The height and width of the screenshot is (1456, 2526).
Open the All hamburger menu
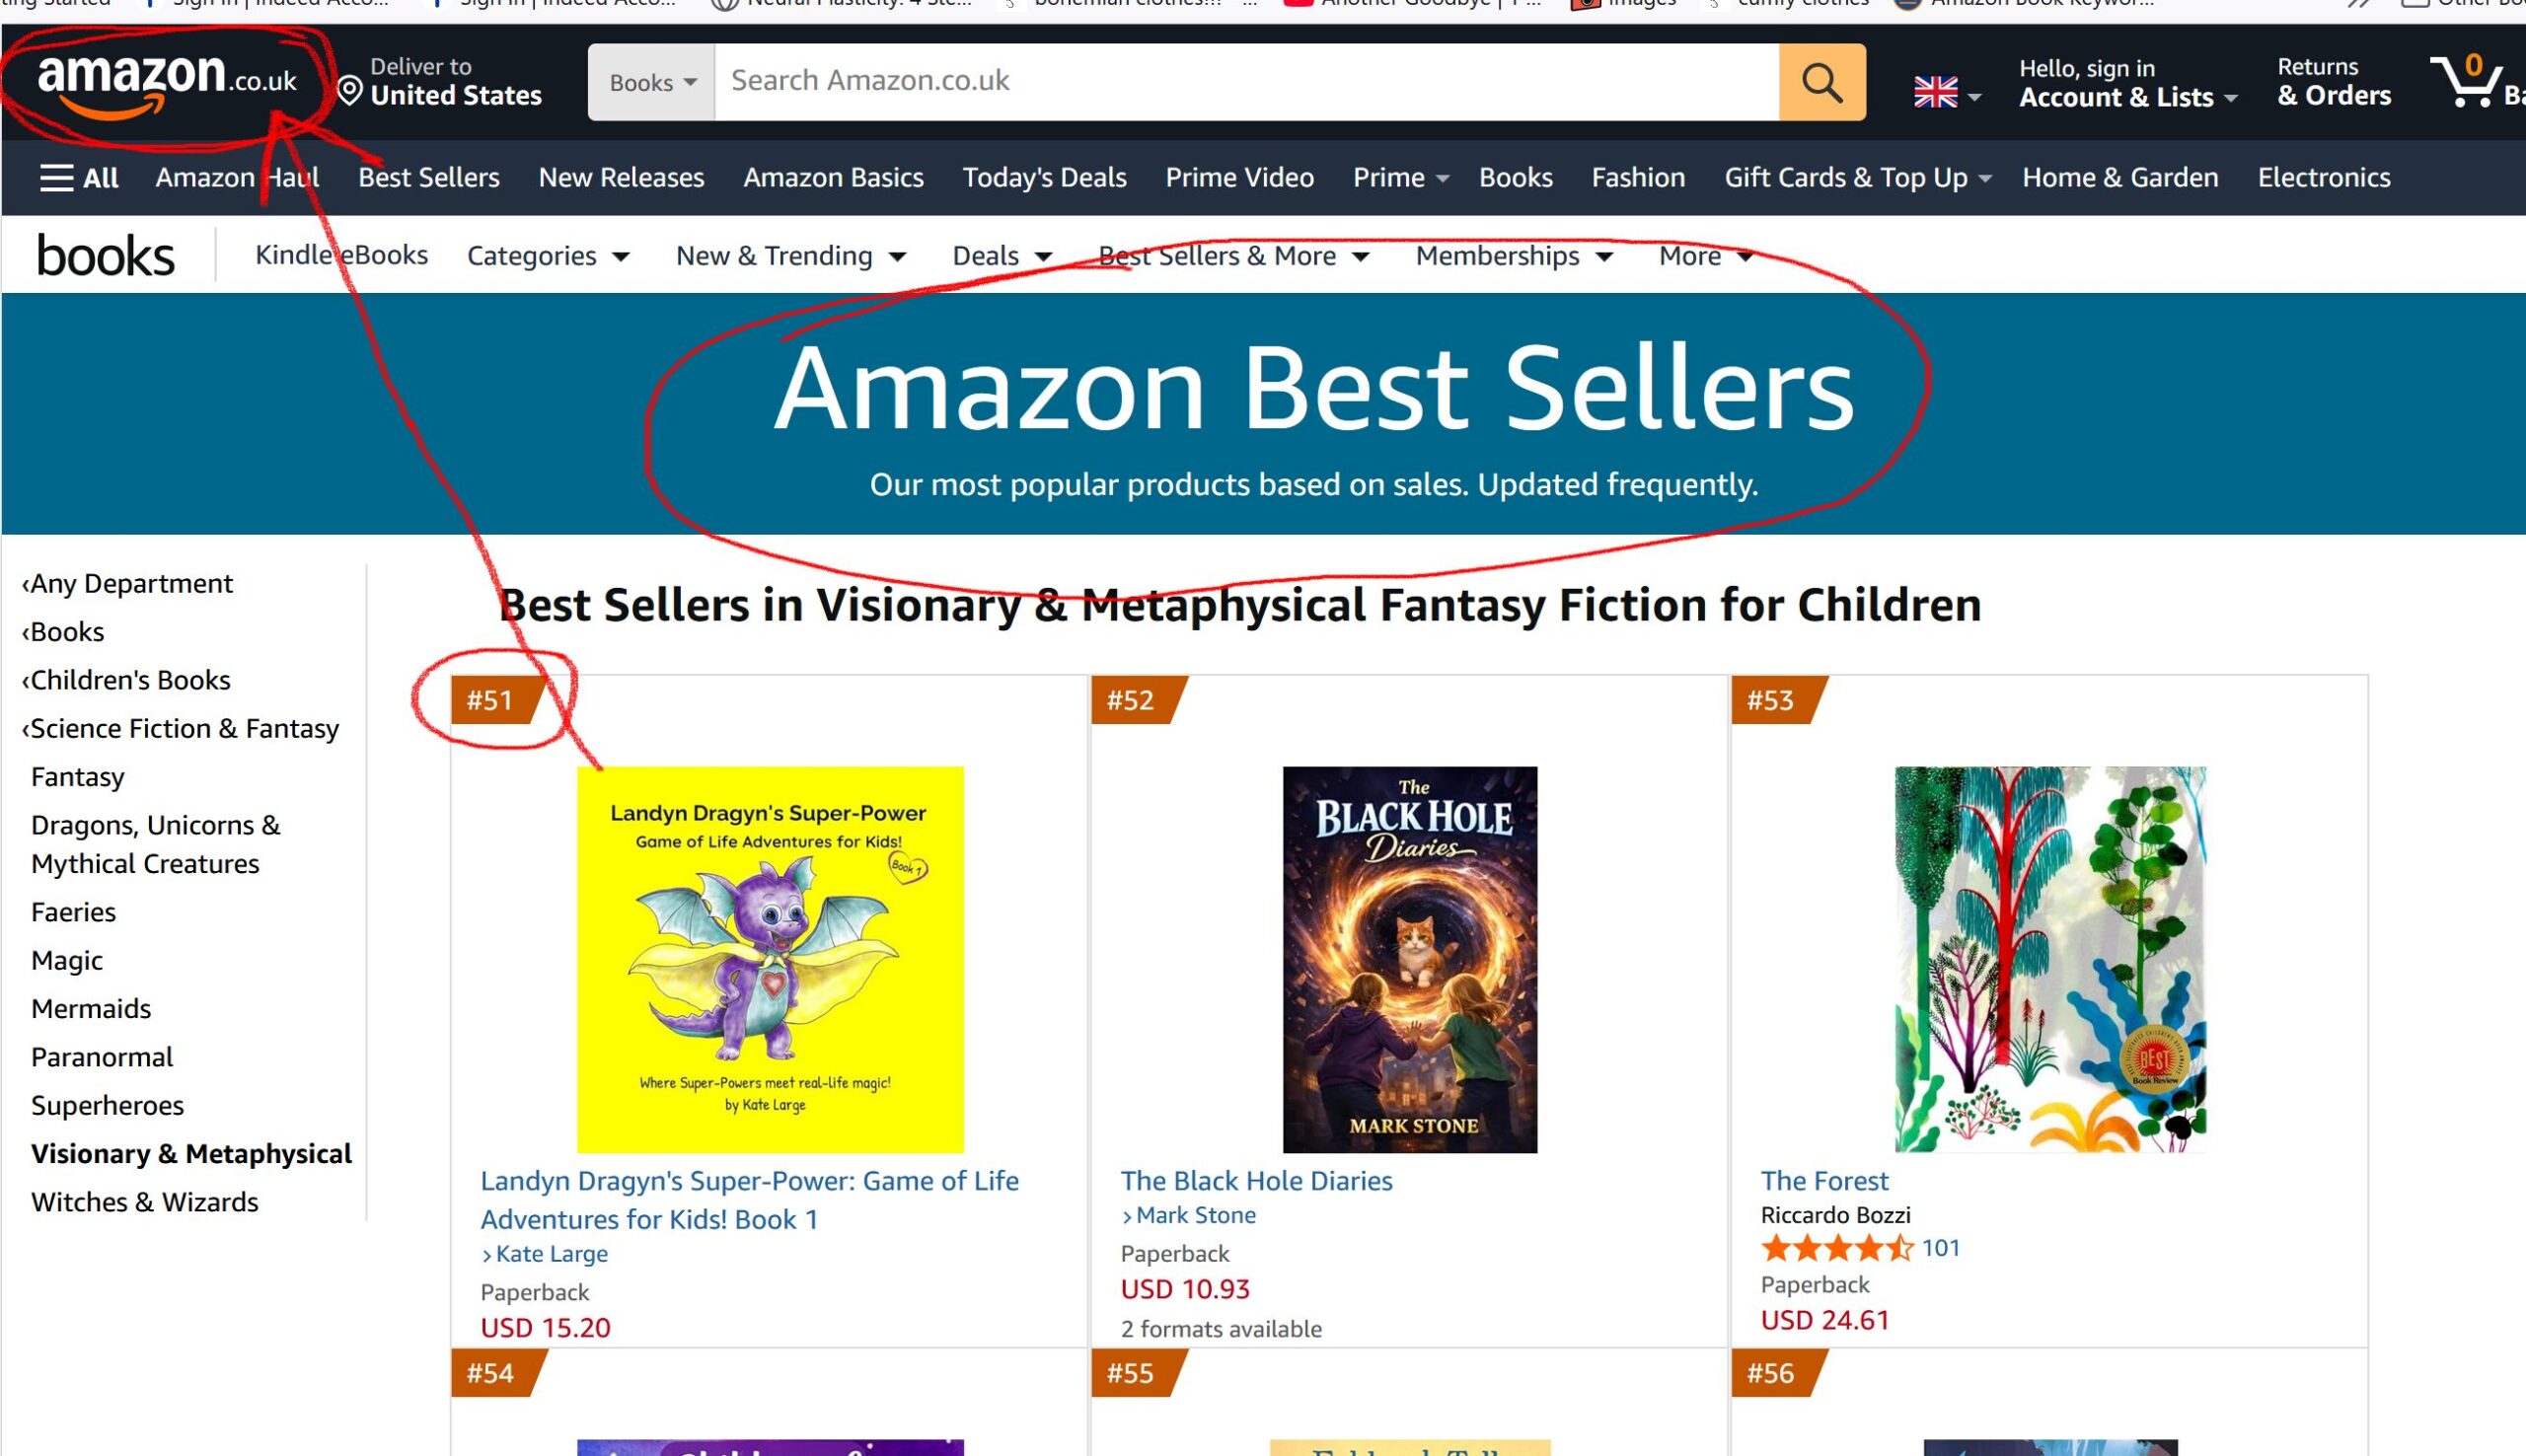pos(79,178)
